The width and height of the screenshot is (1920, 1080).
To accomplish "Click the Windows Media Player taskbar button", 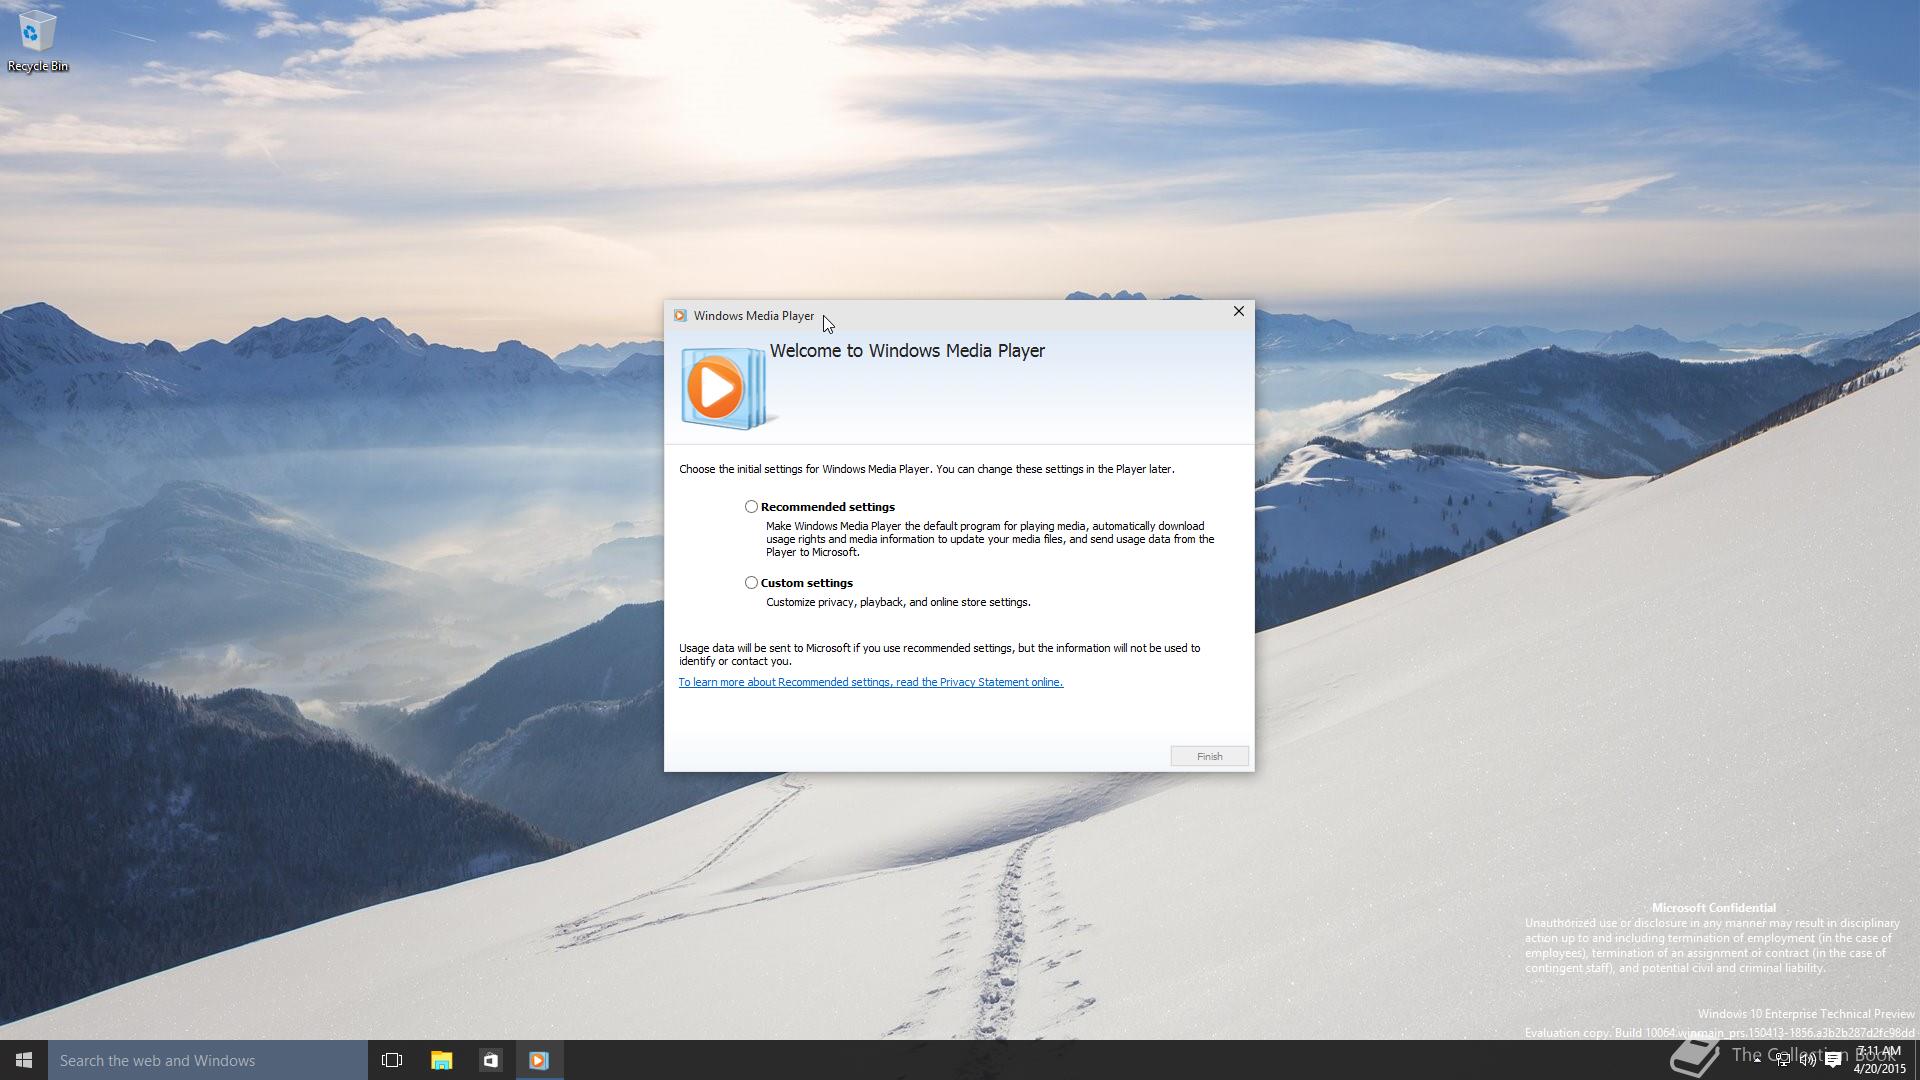I will (539, 1060).
